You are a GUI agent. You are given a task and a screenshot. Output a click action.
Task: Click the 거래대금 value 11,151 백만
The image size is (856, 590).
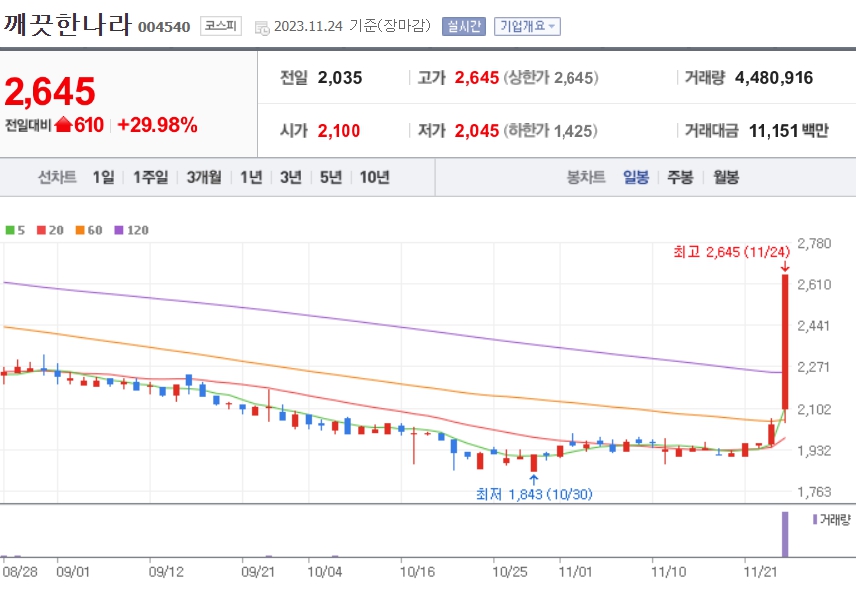tap(788, 130)
